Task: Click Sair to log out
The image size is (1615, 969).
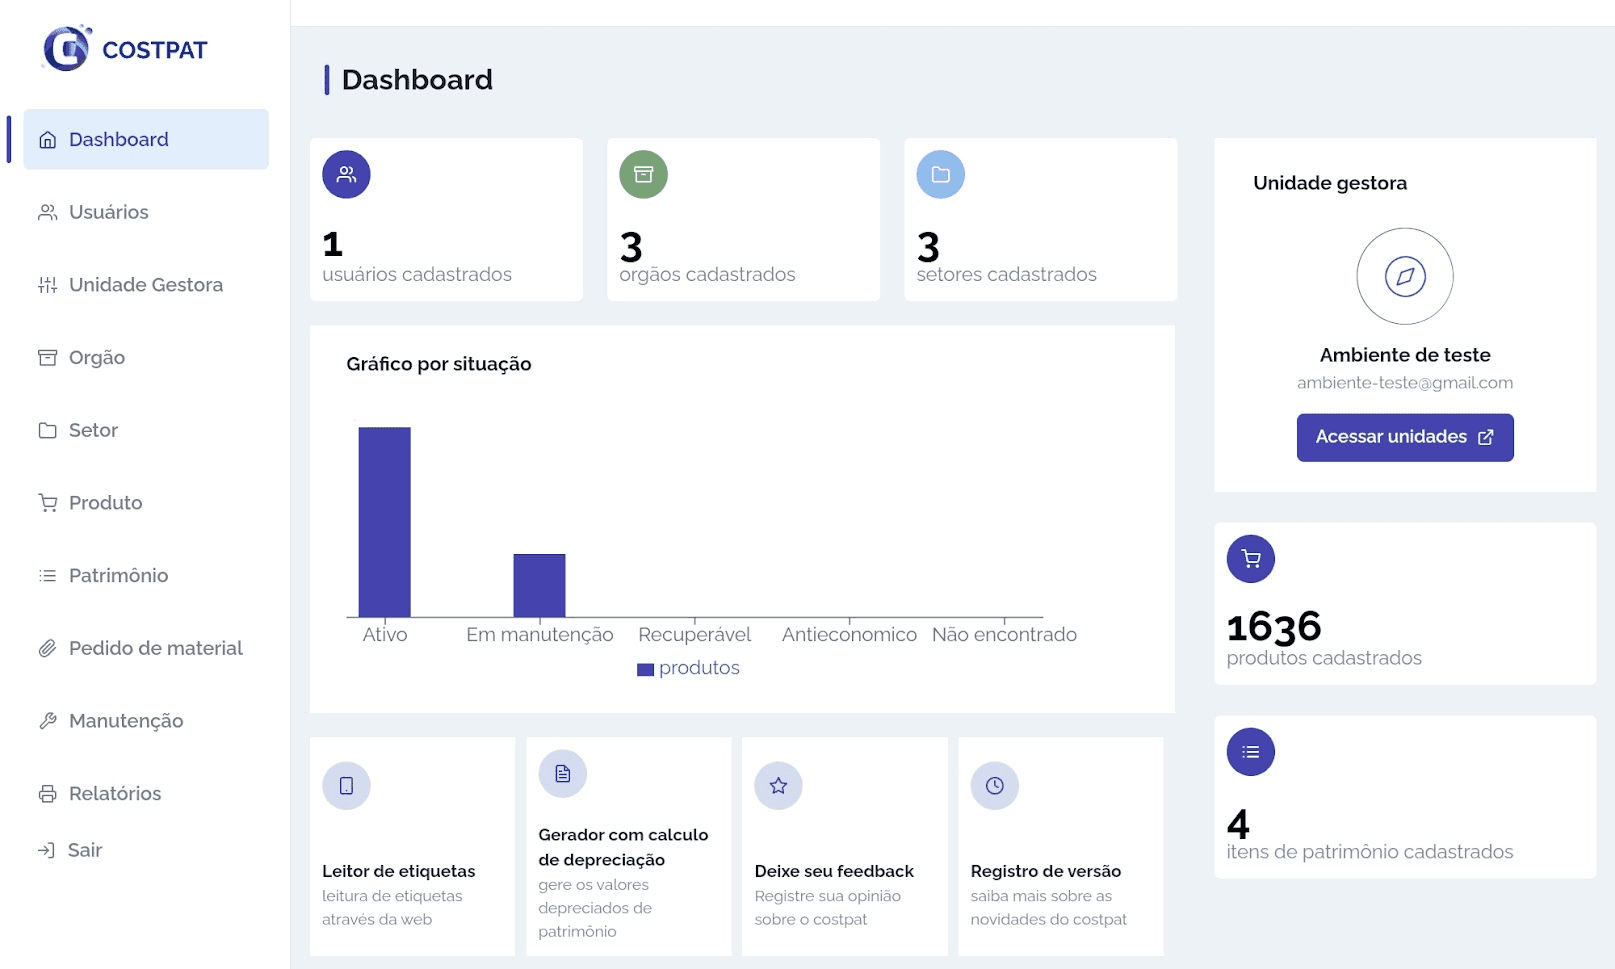Action: [x=84, y=850]
